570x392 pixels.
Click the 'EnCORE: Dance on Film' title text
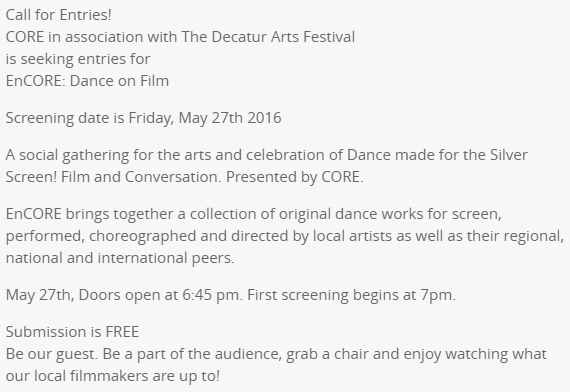[87, 81]
